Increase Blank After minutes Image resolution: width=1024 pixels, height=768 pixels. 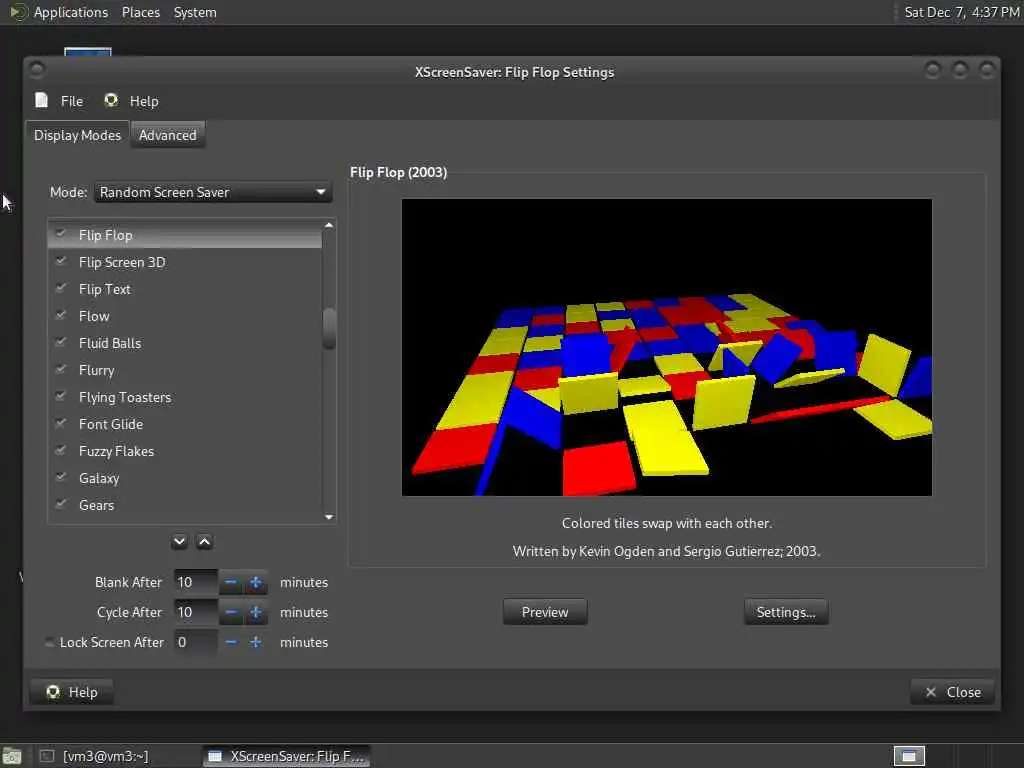[256, 582]
